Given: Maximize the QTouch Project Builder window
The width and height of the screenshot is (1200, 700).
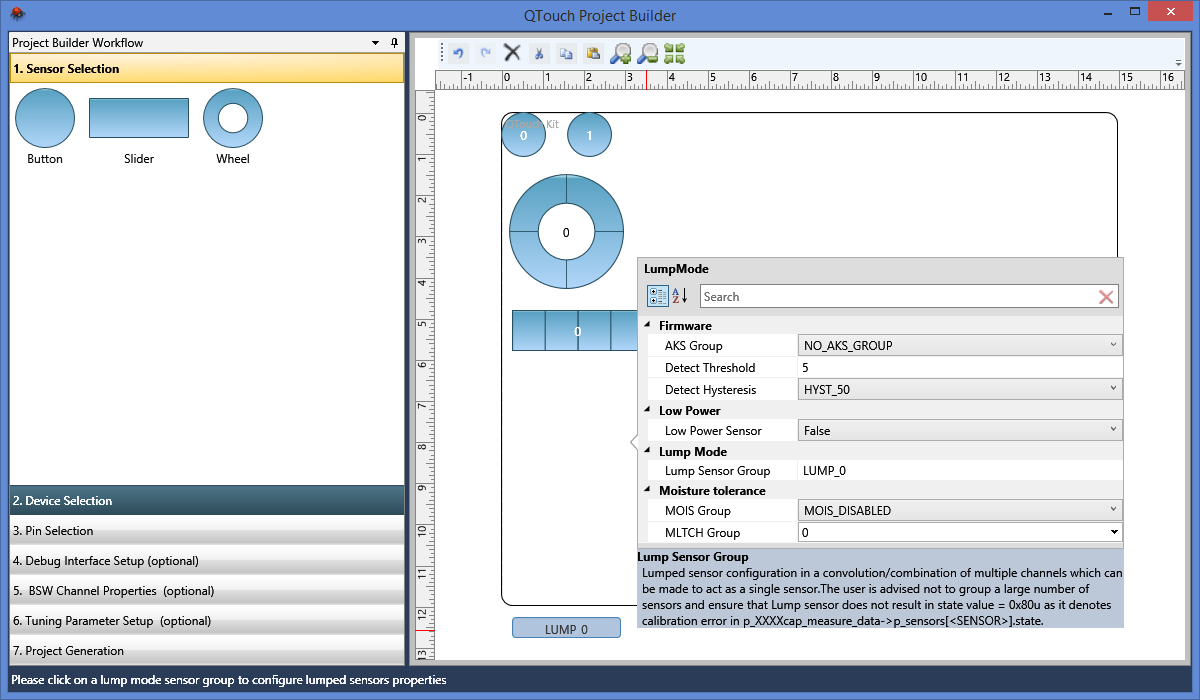Looking at the screenshot, I should click(x=1135, y=12).
